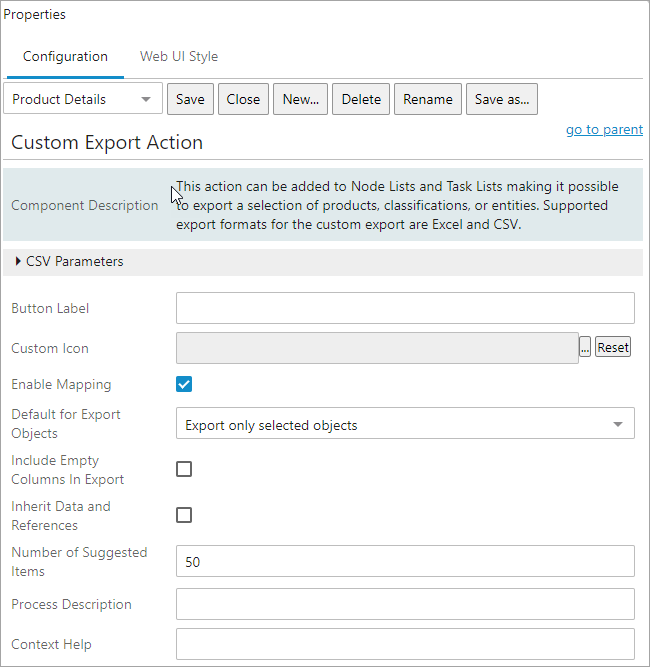Enable Inherit Data and References checkbox
Image resolution: width=650 pixels, height=667 pixels.
coord(184,515)
